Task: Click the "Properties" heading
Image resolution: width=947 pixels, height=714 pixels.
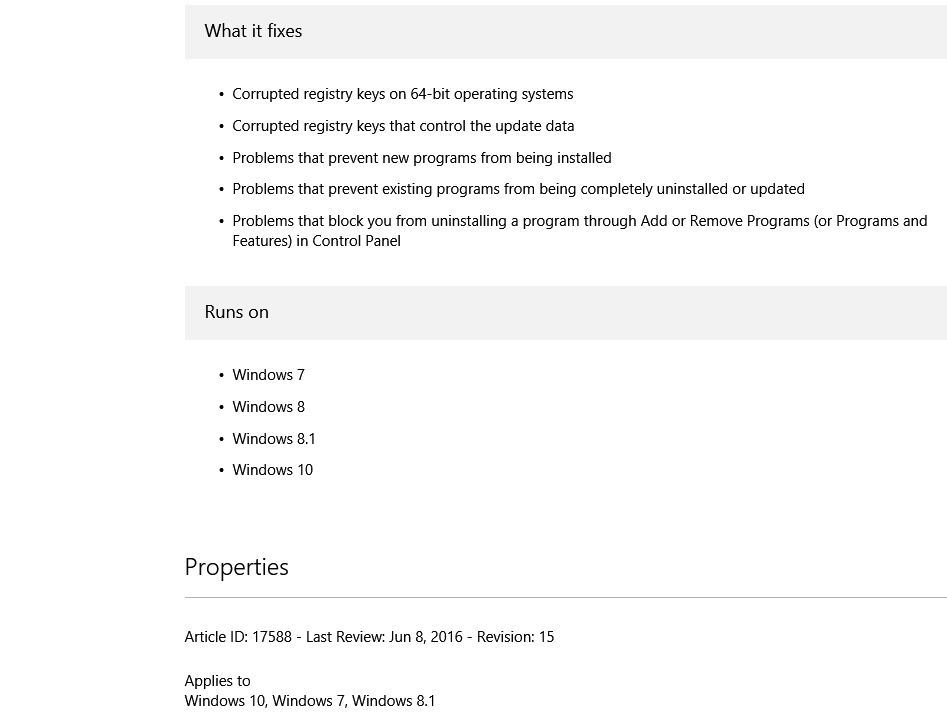Action: pyautogui.click(x=236, y=567)
